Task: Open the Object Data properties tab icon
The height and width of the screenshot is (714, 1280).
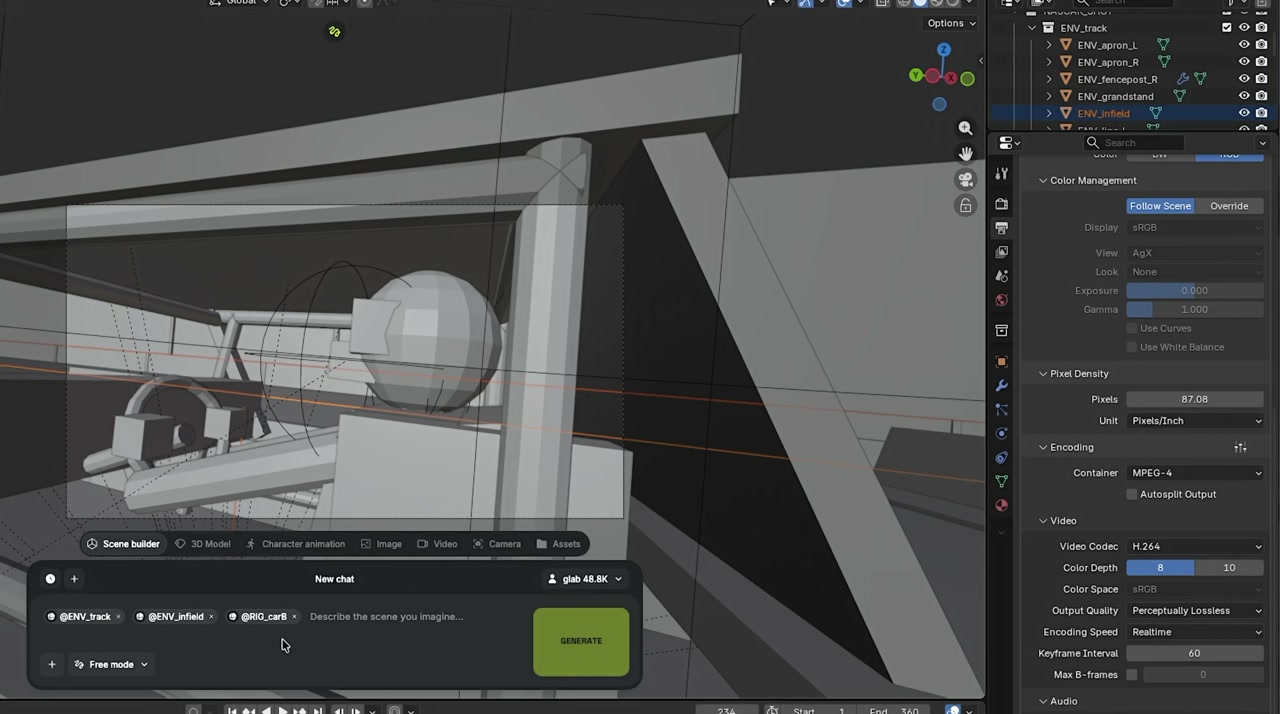Action: 1001,481
